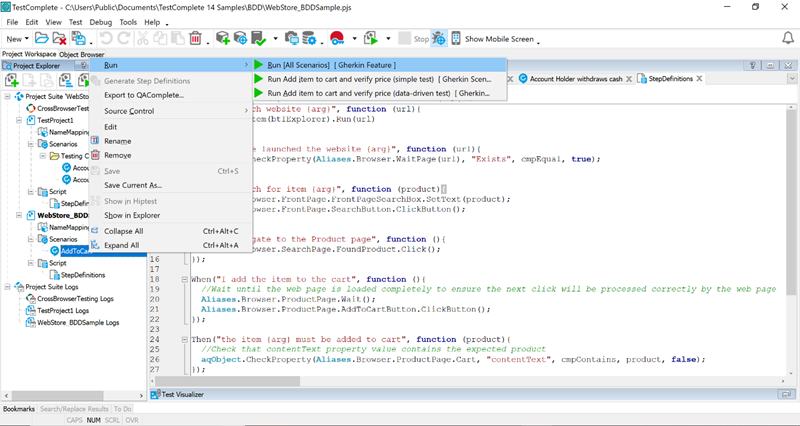Click Add New Item icon in Project Explorer
This screenshot has height=426, width=800.
pyautogui.click(x=11, y=80)
